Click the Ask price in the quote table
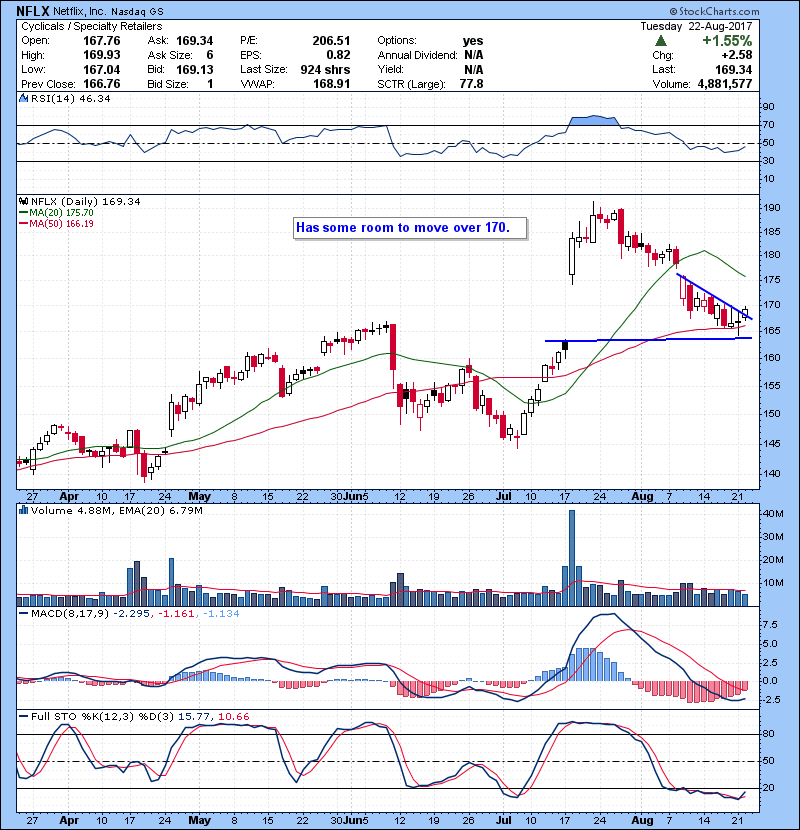Screen dimensions: 800x830 (x=194, y=41)
